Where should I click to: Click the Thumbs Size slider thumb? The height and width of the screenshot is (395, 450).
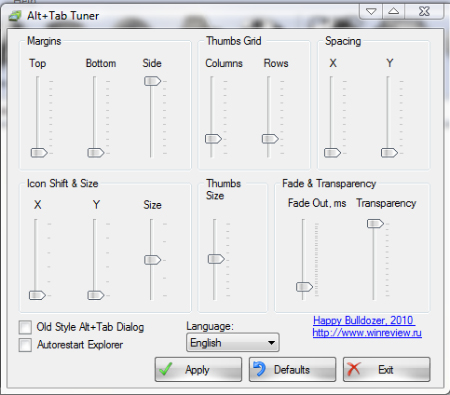pos(216,259)
